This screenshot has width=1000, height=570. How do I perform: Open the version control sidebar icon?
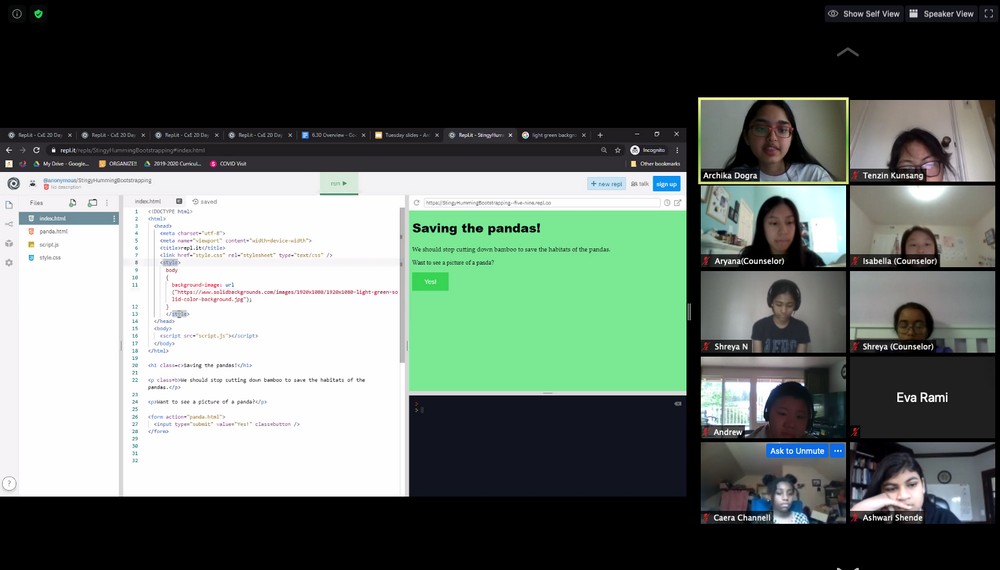tap(9, 224)
